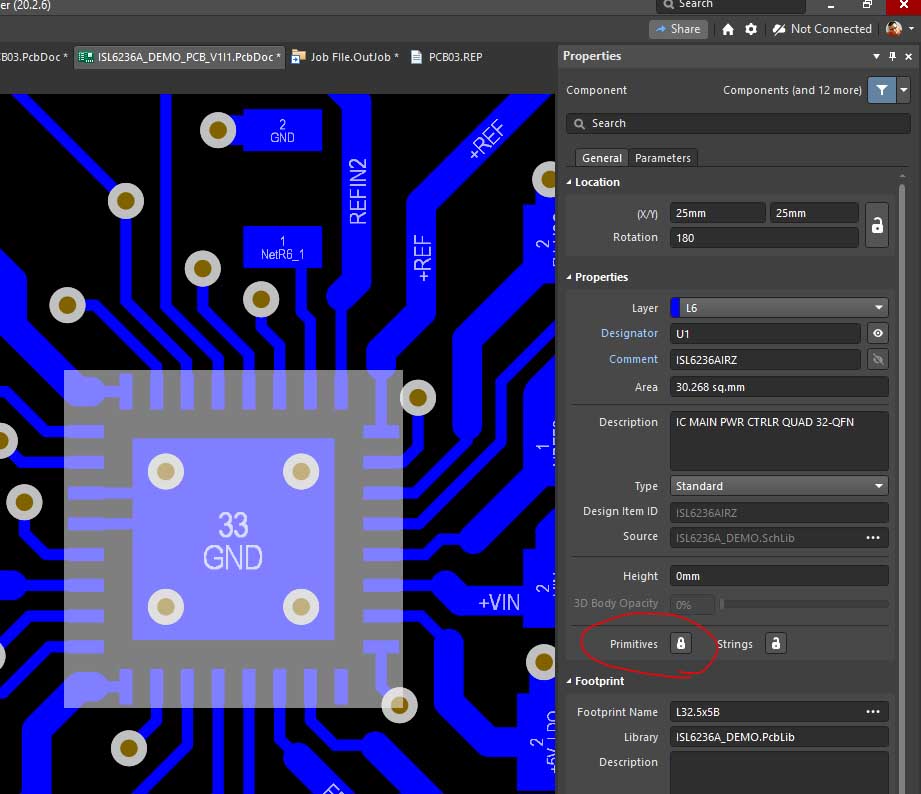Collapse the Footprint section

570,681
